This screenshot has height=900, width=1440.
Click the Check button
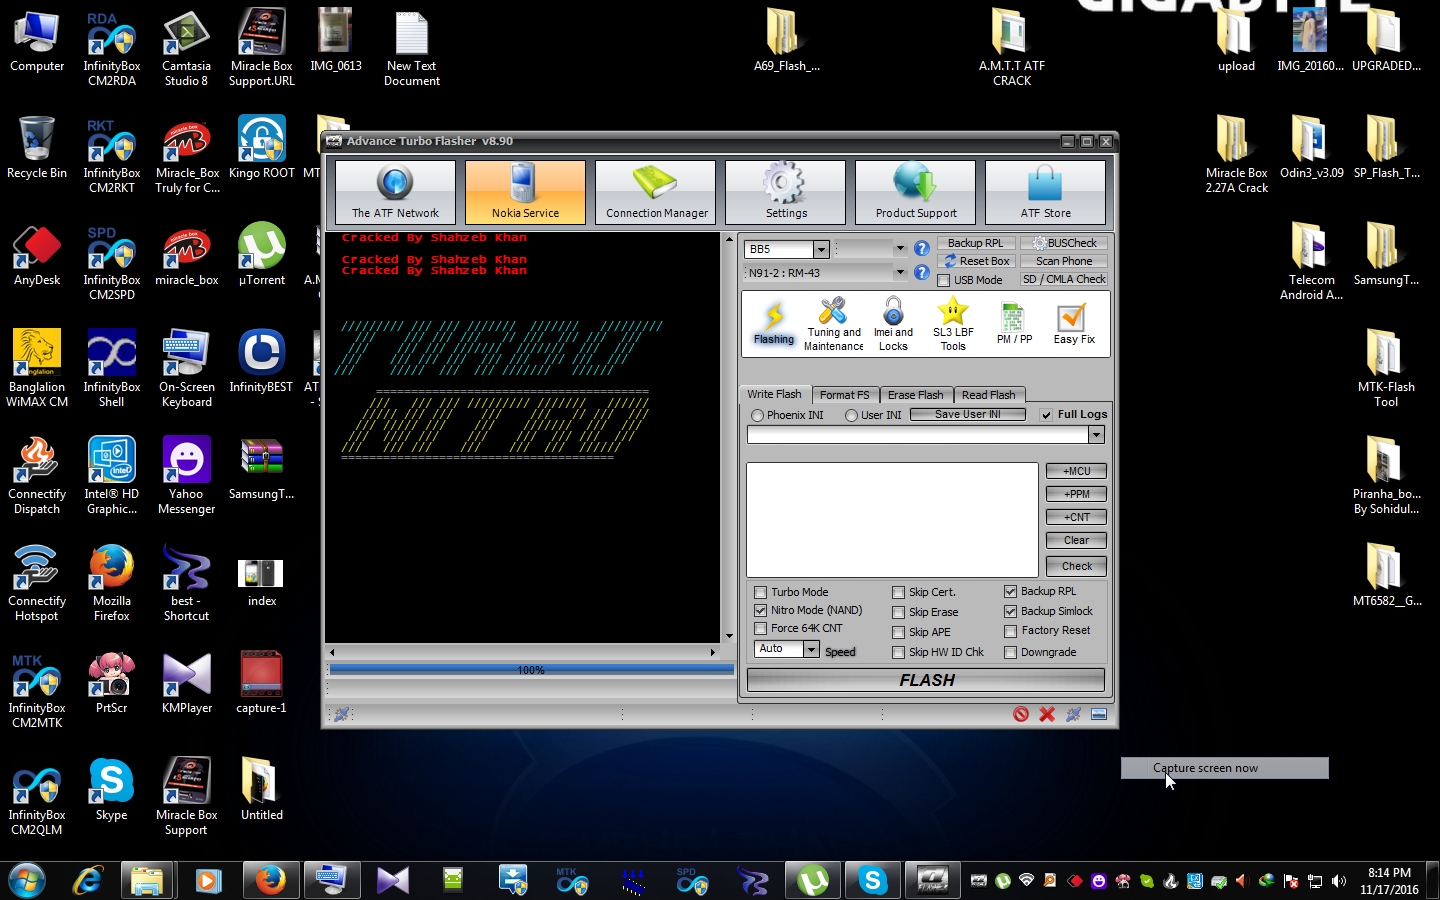click(x=1076, y=566)
